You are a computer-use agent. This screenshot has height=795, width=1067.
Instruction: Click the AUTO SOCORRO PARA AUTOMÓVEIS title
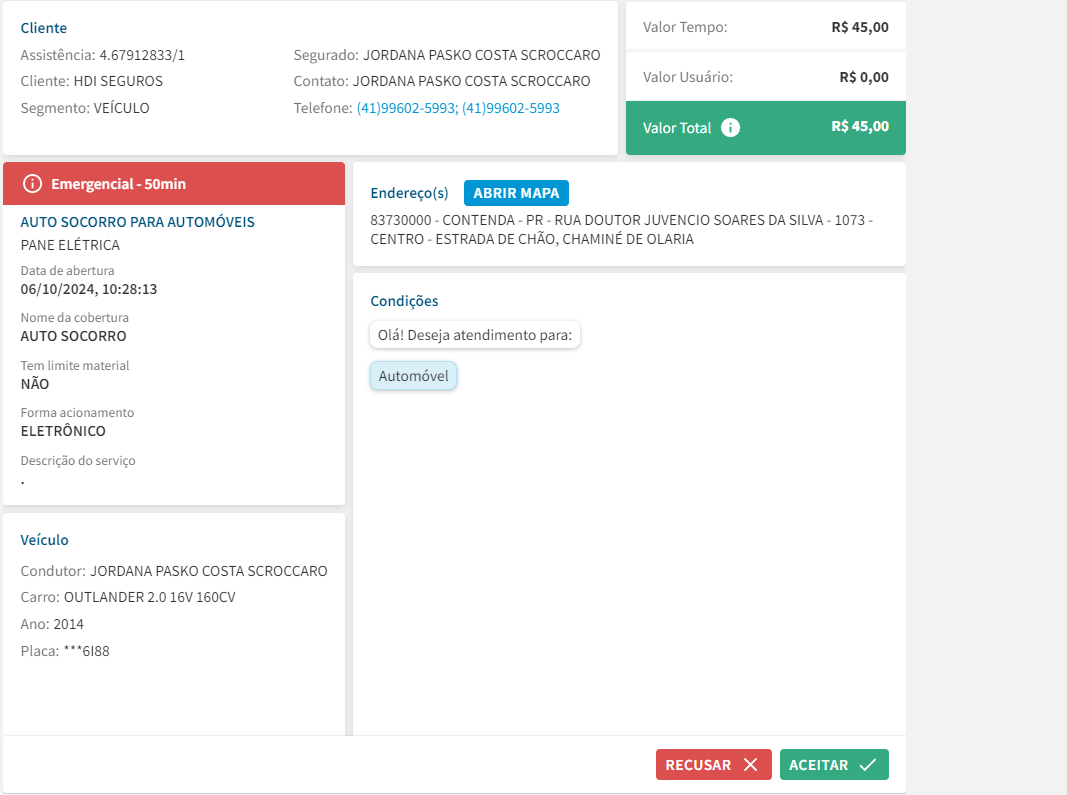point(138,222)
